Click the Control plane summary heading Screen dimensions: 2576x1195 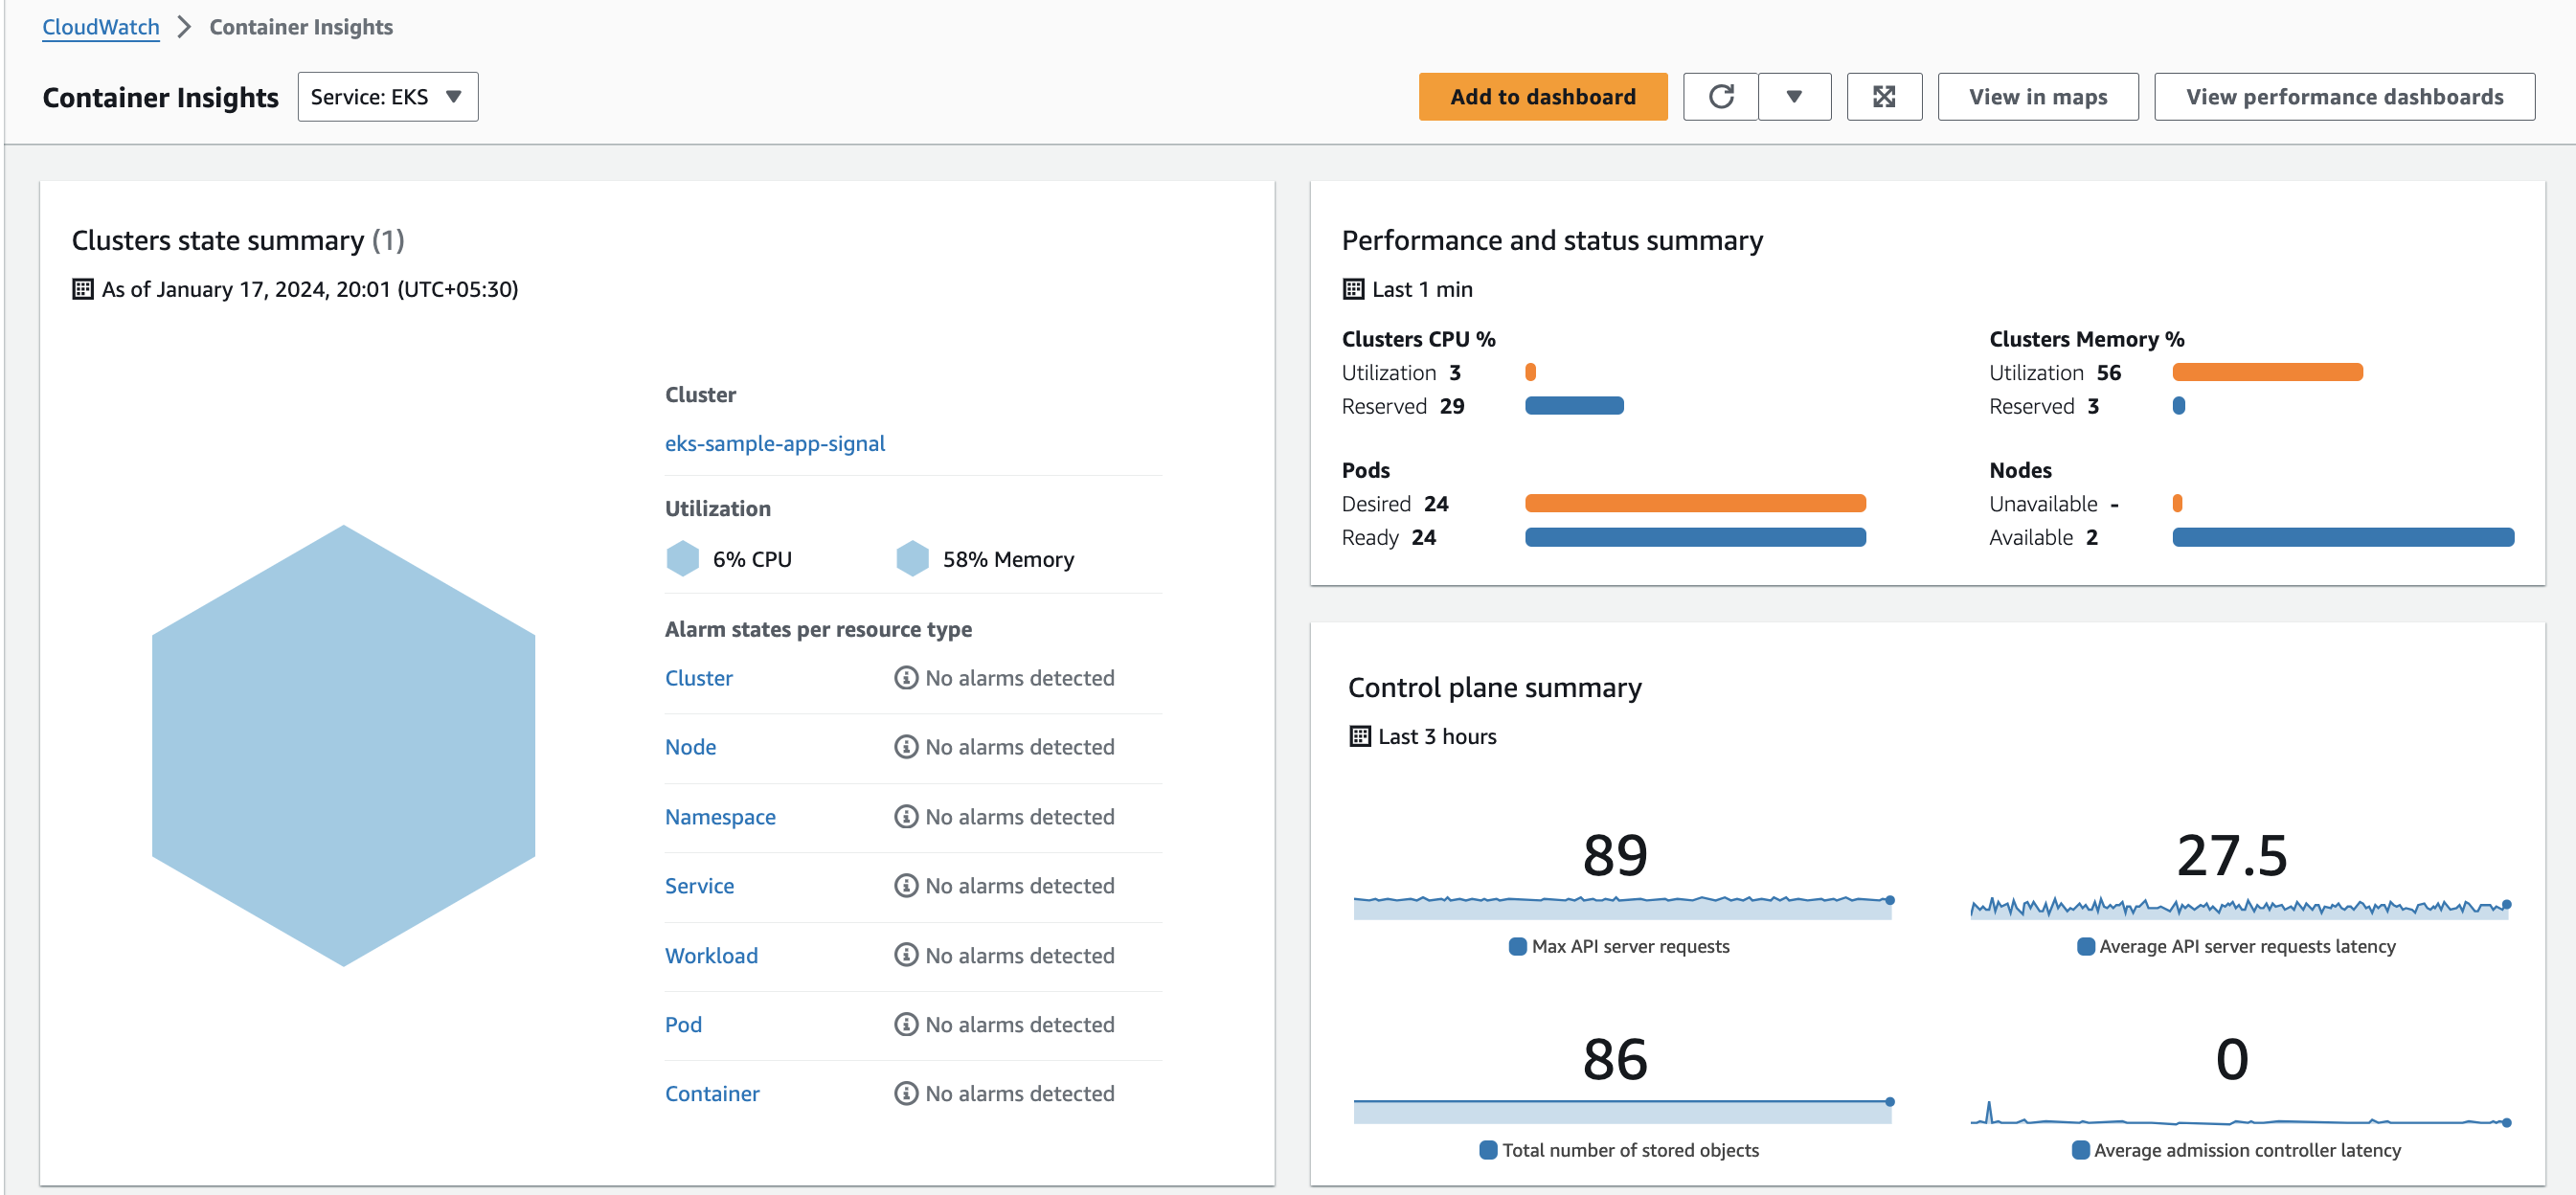point(1494,688)
